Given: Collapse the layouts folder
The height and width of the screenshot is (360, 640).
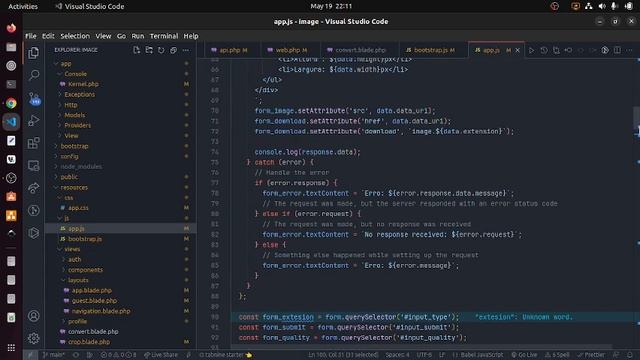Looking at the screenshot, I should (78, 280).
